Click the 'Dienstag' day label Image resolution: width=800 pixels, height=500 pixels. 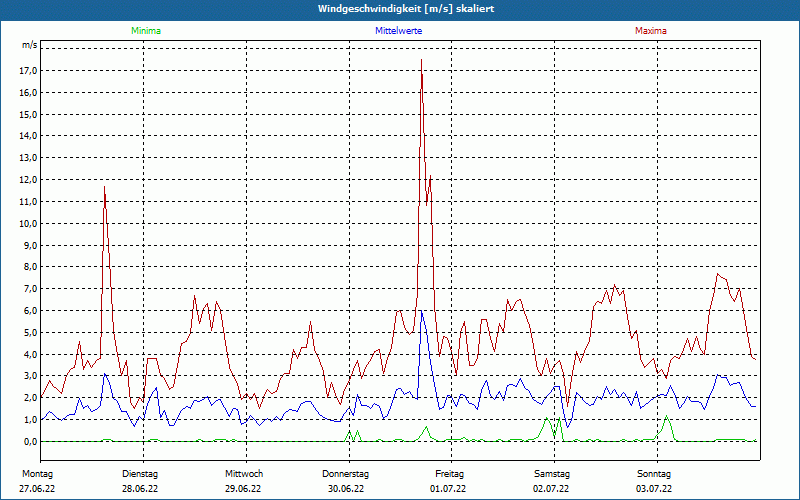[140, 474]
